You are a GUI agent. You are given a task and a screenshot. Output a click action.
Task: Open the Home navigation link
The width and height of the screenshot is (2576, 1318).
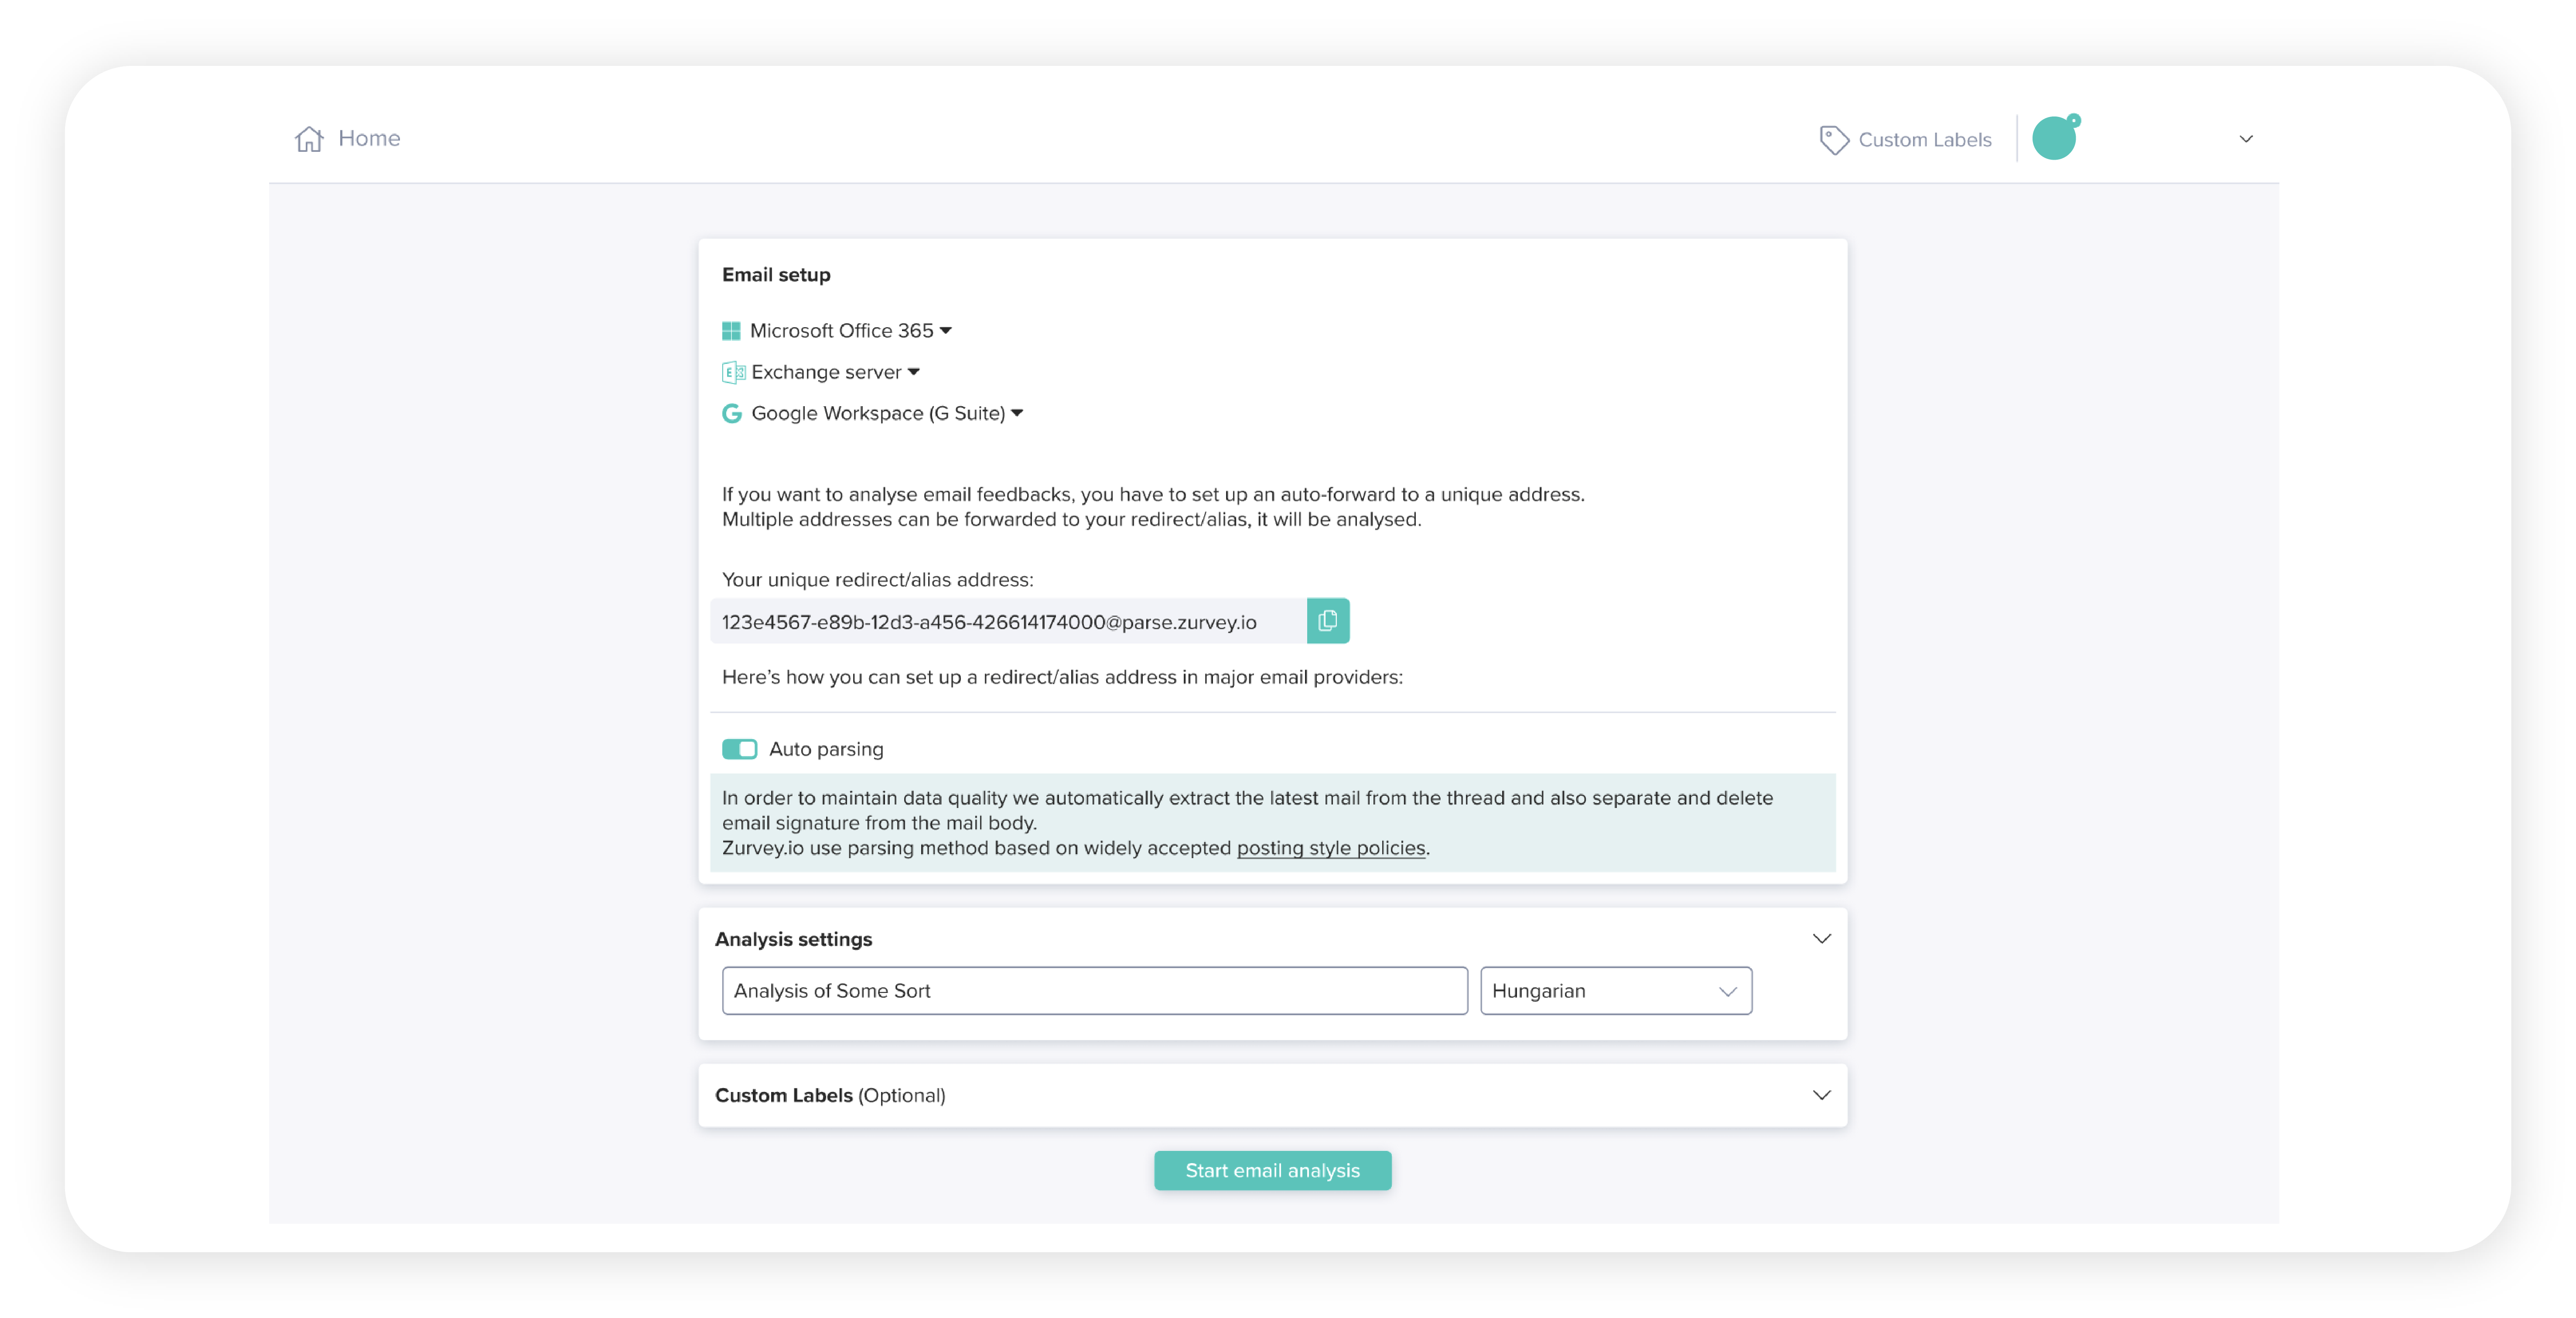(347, 139)
